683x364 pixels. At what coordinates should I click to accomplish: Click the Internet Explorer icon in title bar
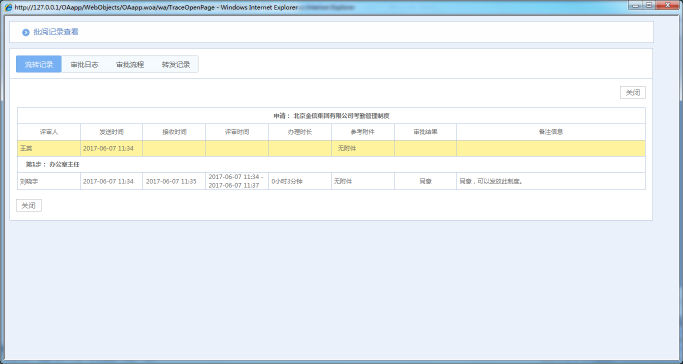click(8, 7)
